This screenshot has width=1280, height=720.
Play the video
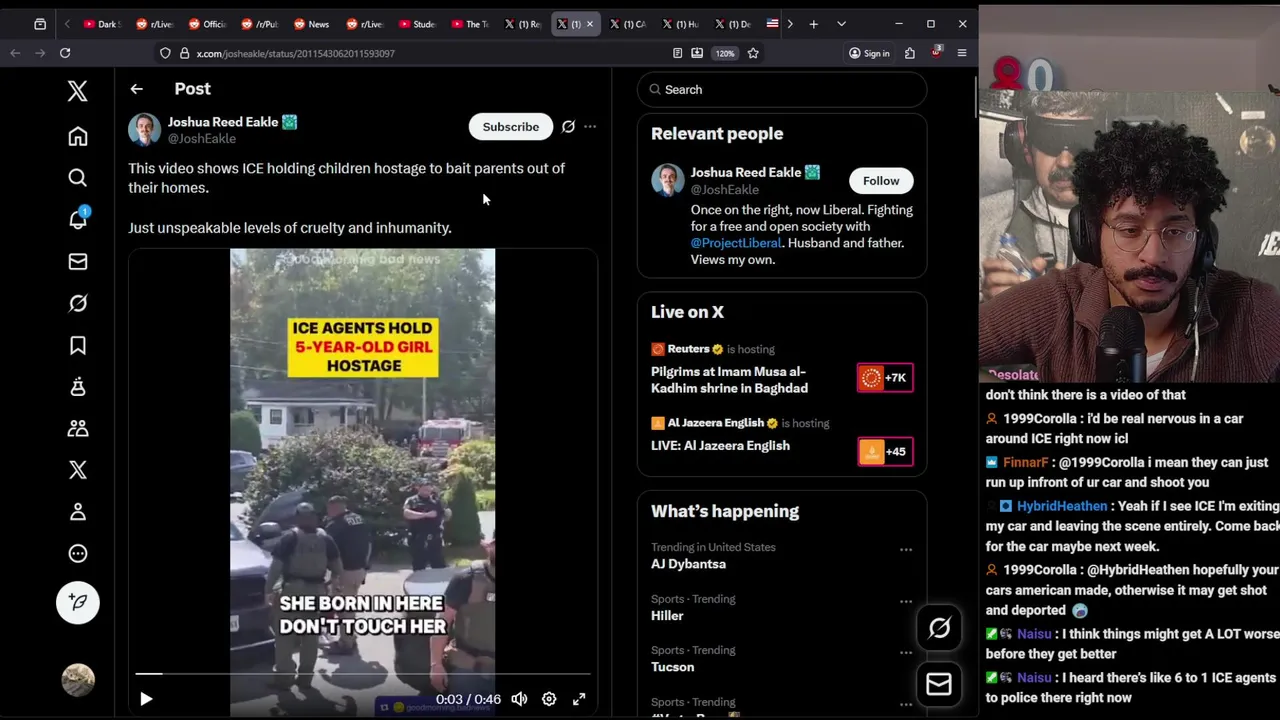click(x=146, y=699)
